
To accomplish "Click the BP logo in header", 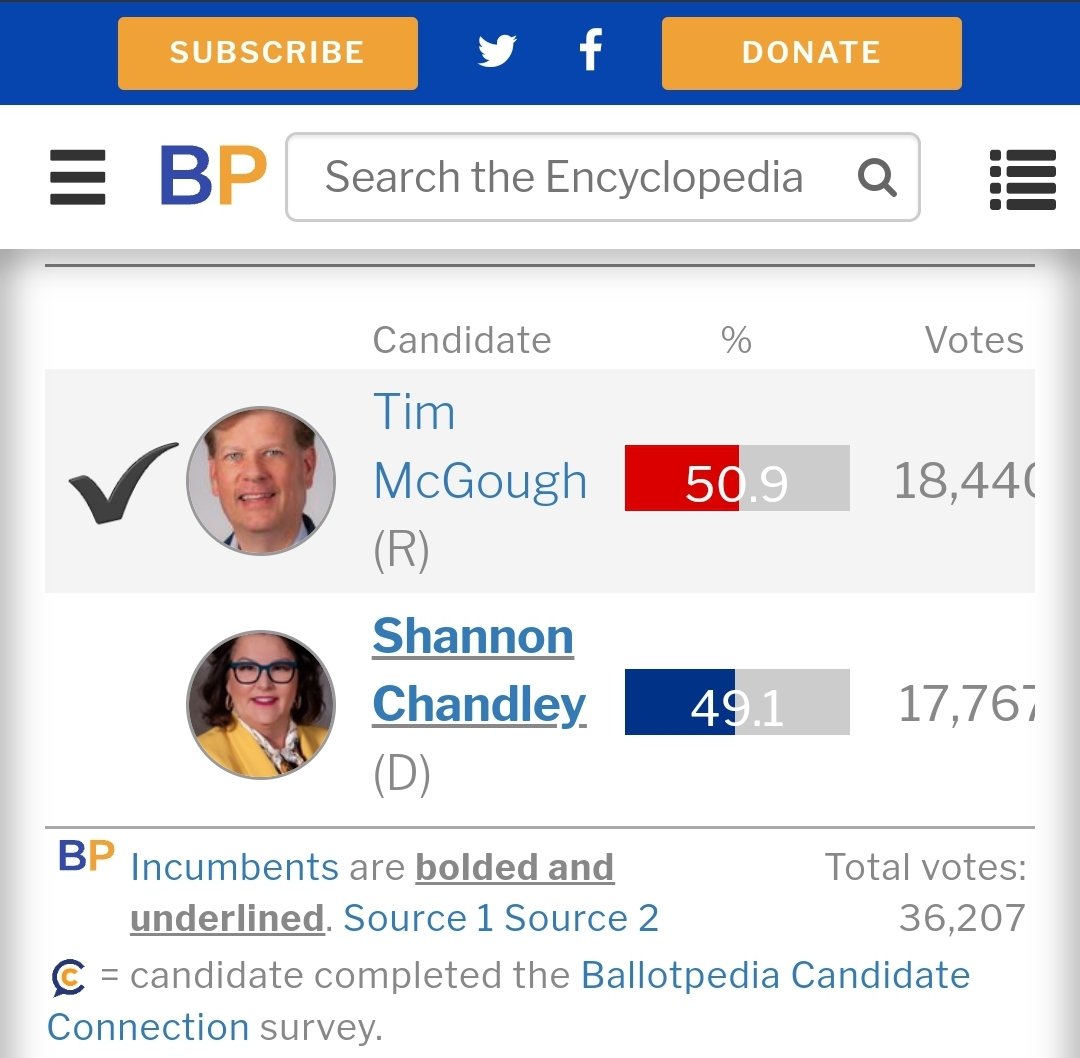I will (x=213, y=177).
